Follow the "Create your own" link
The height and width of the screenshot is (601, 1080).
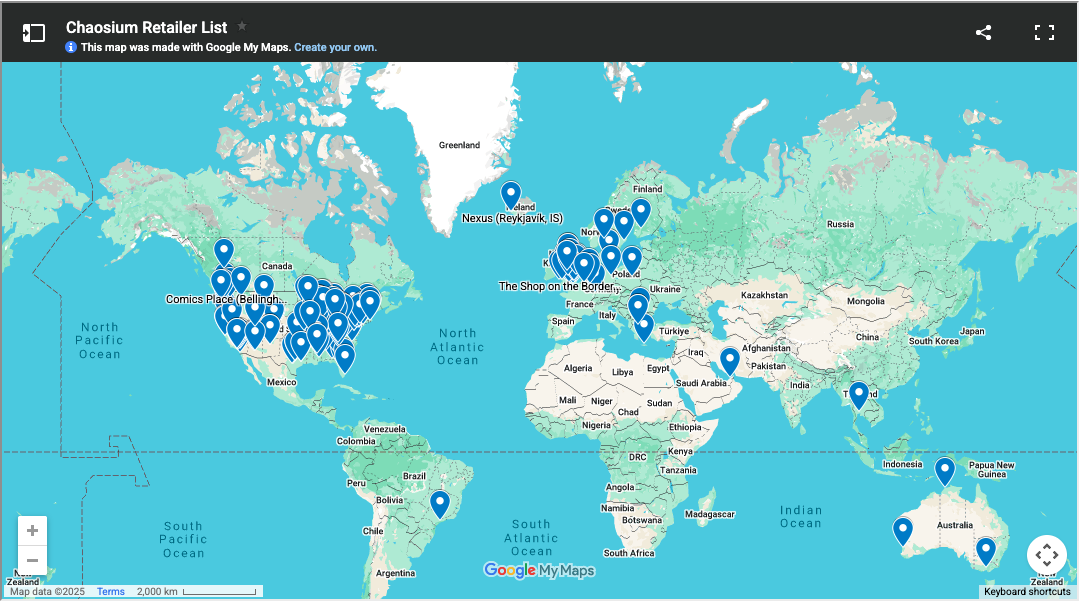click(335, 47)
